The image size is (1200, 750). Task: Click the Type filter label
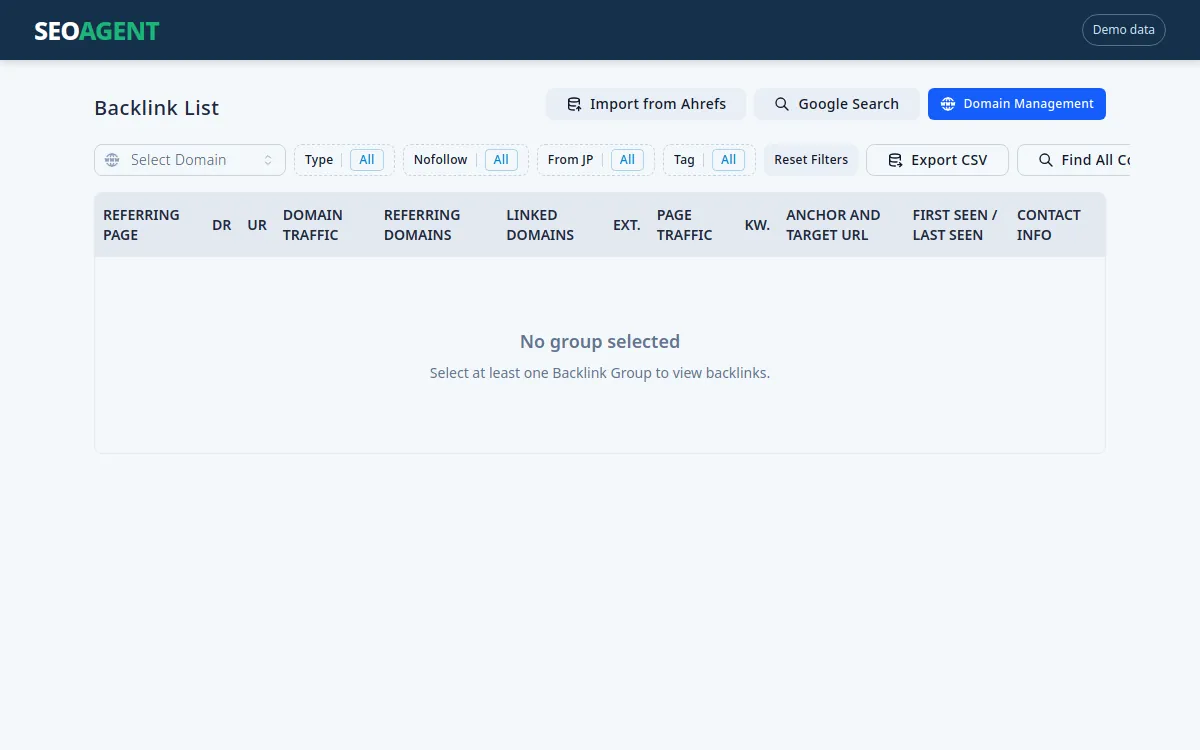click(x=319, y=160)
